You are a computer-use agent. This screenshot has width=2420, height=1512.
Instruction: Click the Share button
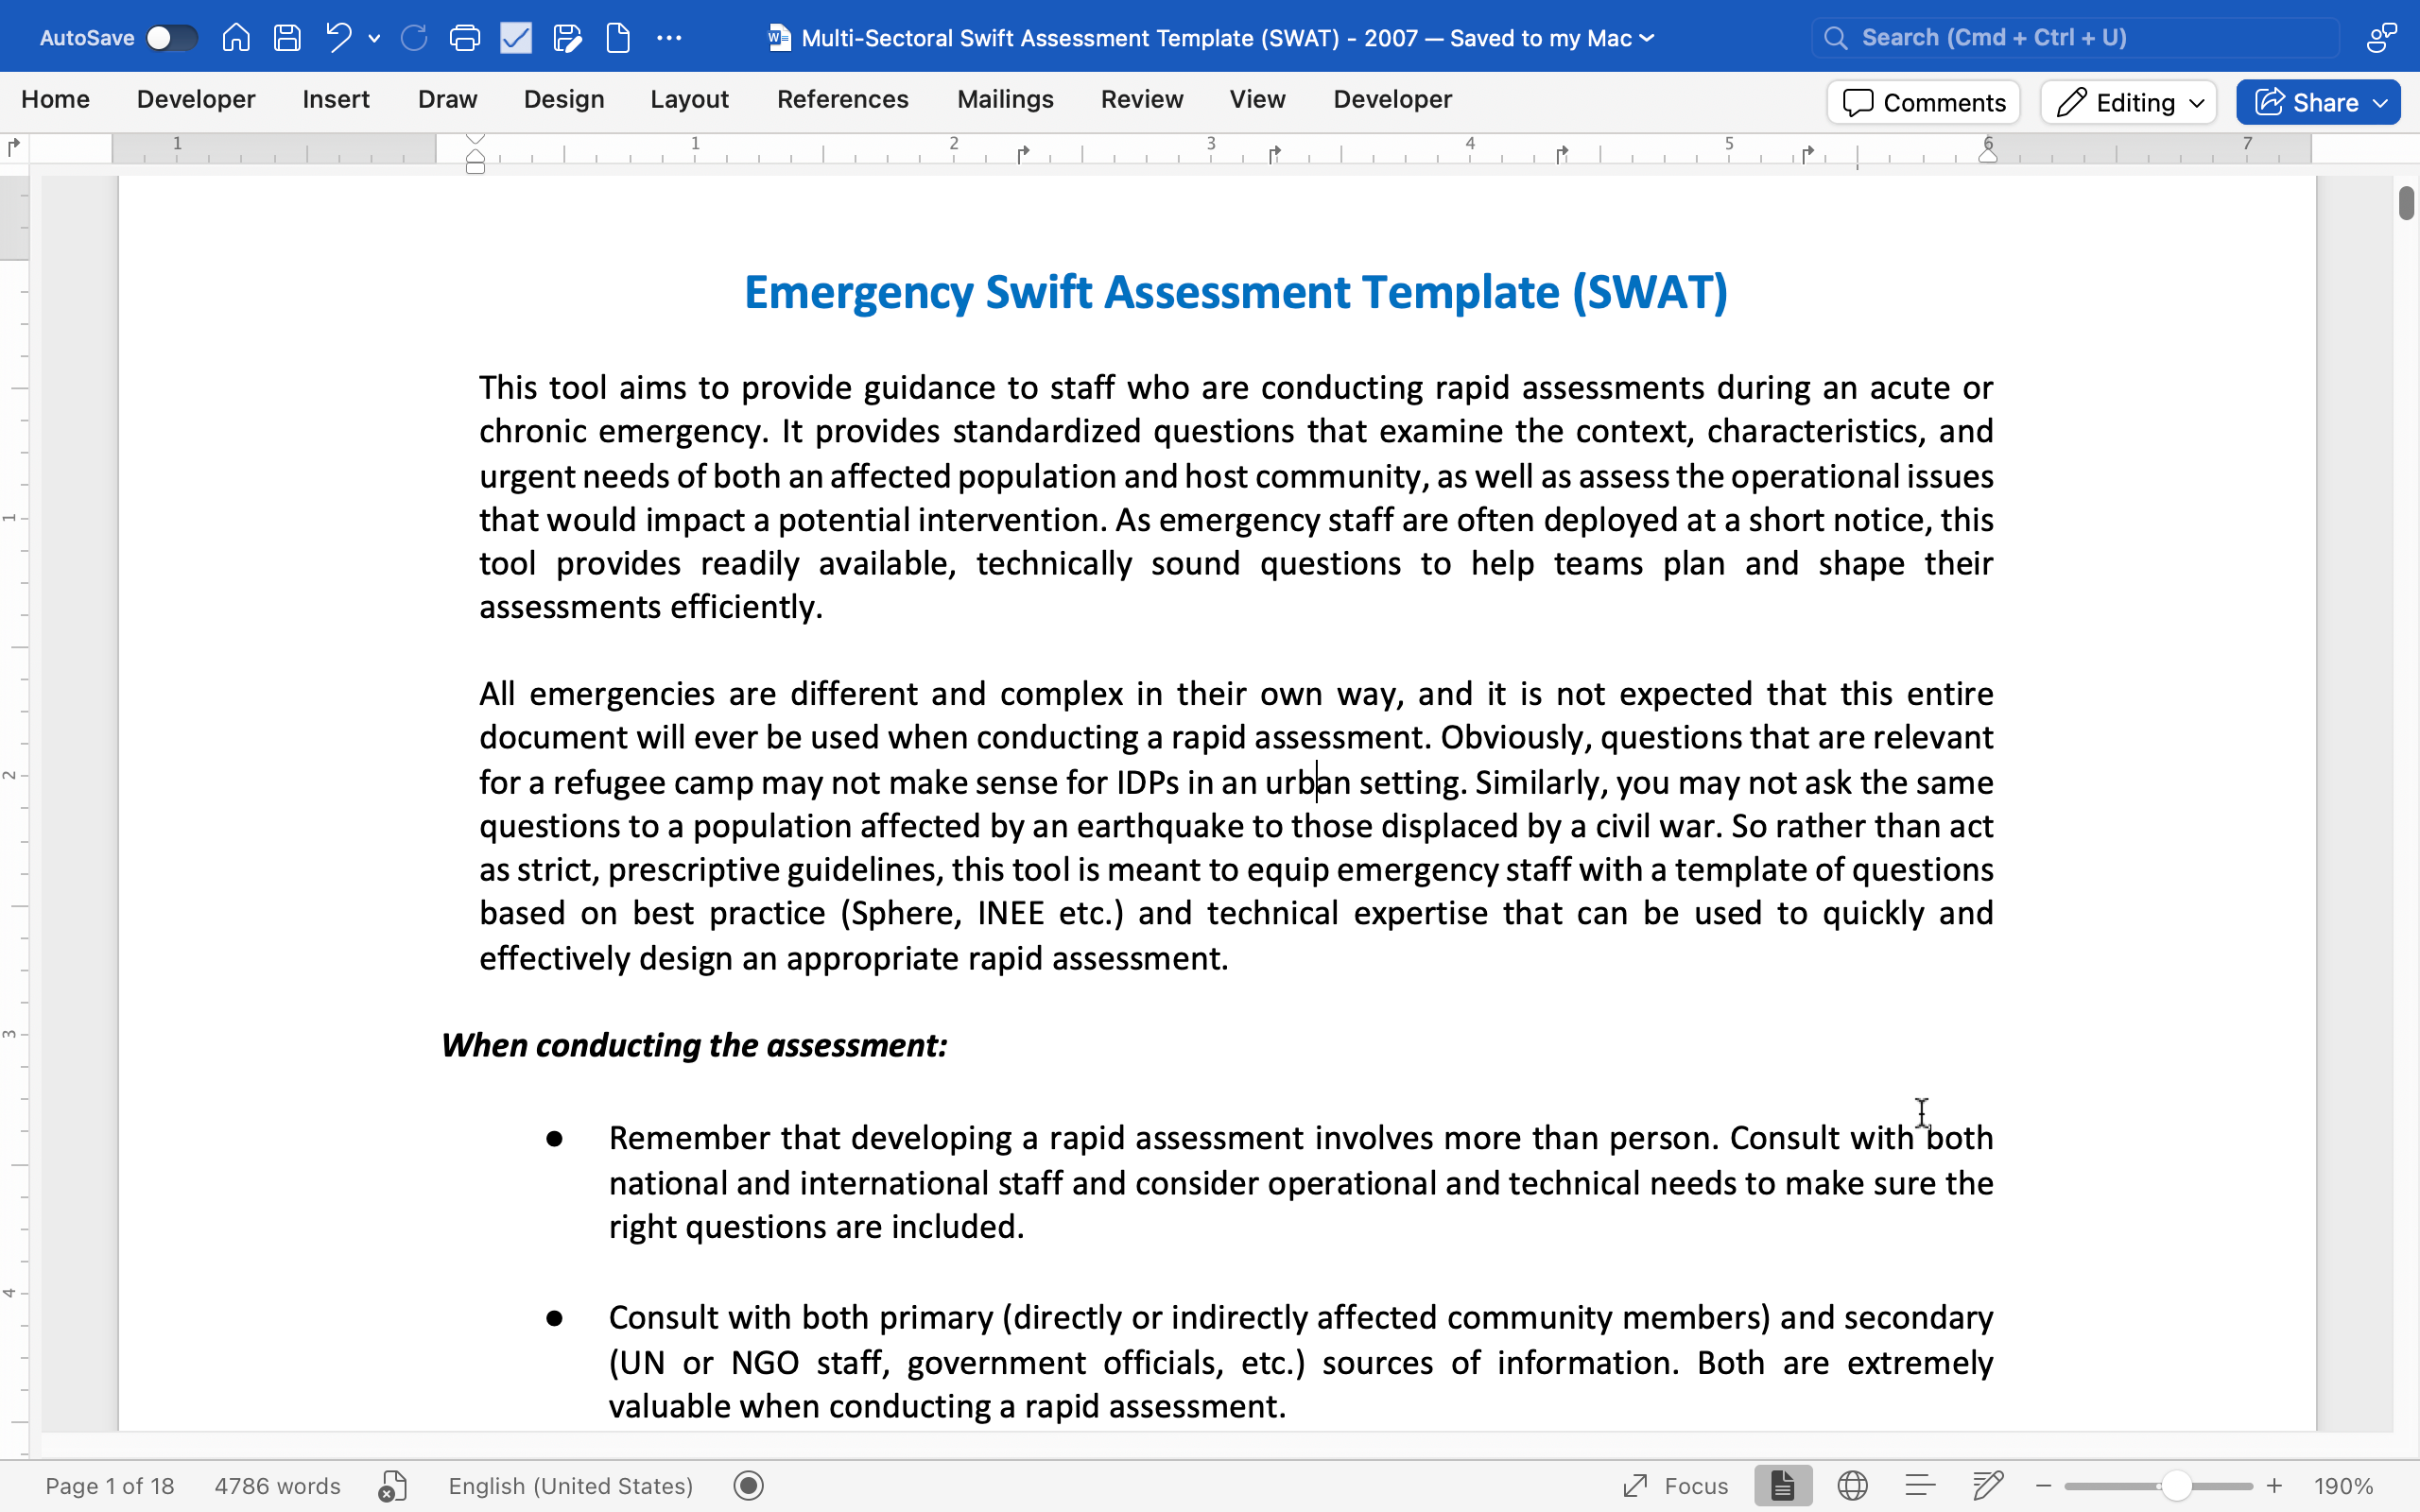coord(2318,102)
